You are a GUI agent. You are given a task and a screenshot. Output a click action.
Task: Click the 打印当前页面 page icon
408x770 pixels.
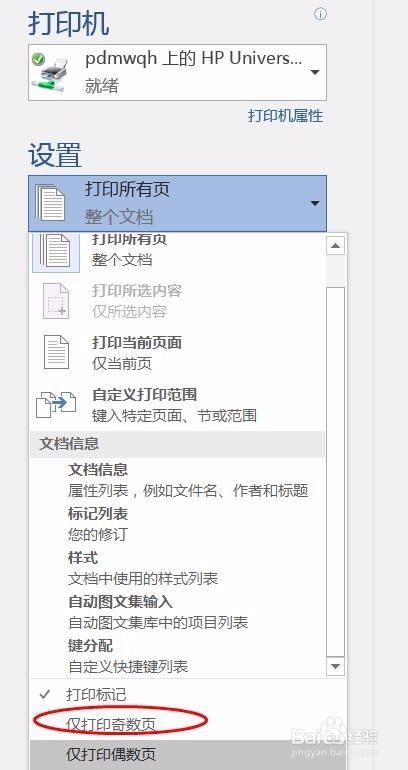click(56, 353)
